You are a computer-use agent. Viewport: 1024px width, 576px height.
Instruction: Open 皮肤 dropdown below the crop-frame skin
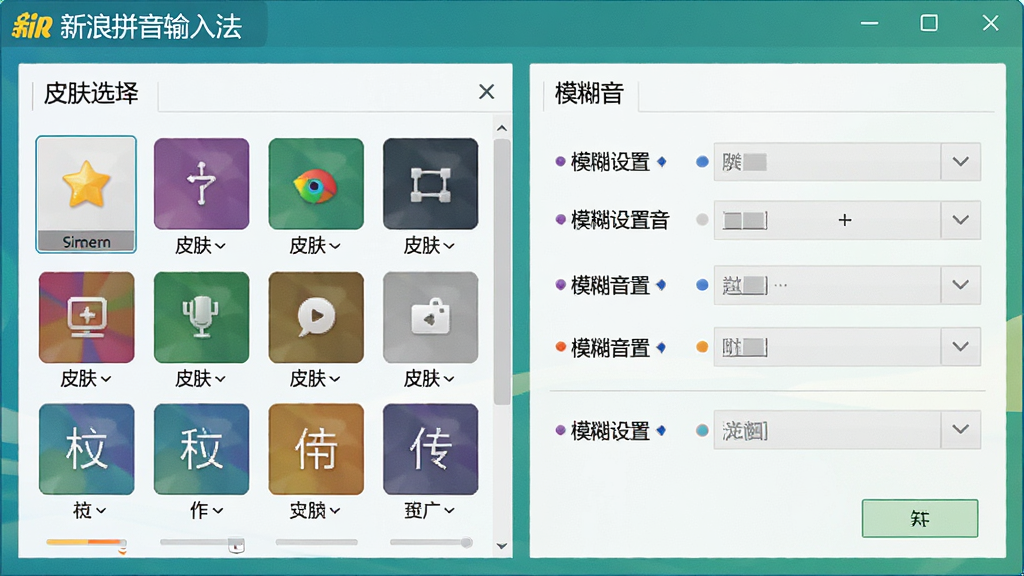click(x=429, y=246)
